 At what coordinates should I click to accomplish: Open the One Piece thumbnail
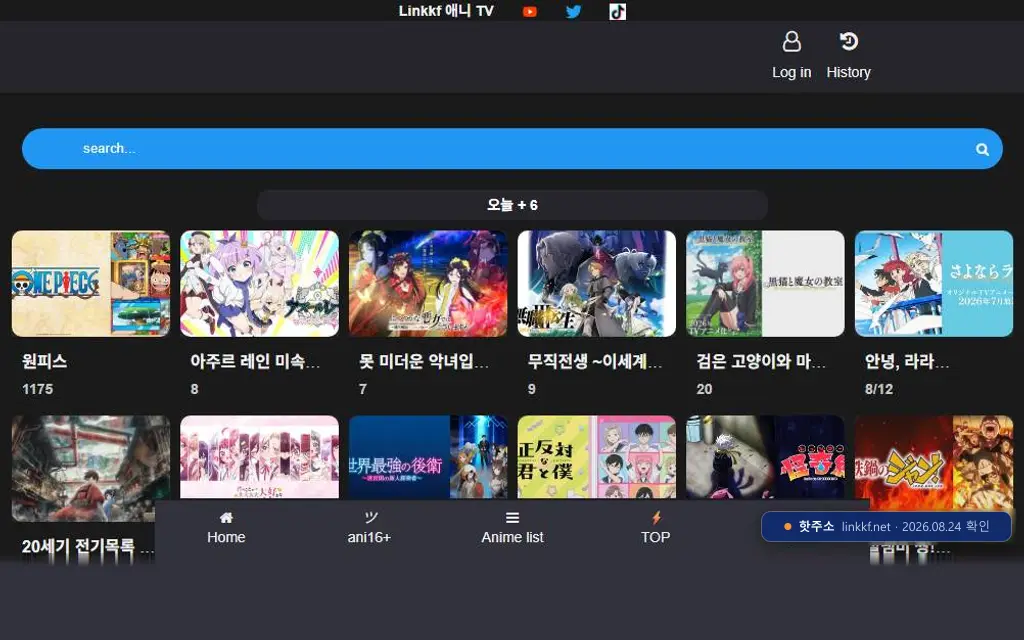coord(91,283)
